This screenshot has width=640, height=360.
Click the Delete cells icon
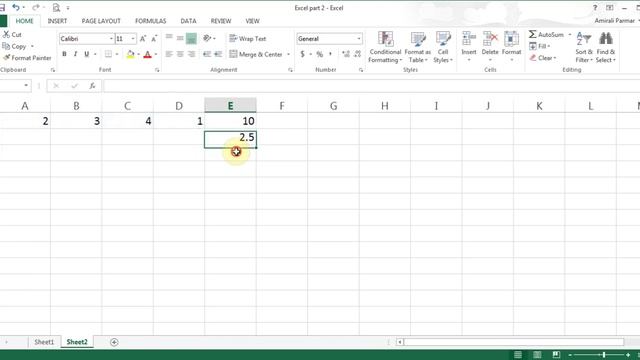tap(490, 40)
